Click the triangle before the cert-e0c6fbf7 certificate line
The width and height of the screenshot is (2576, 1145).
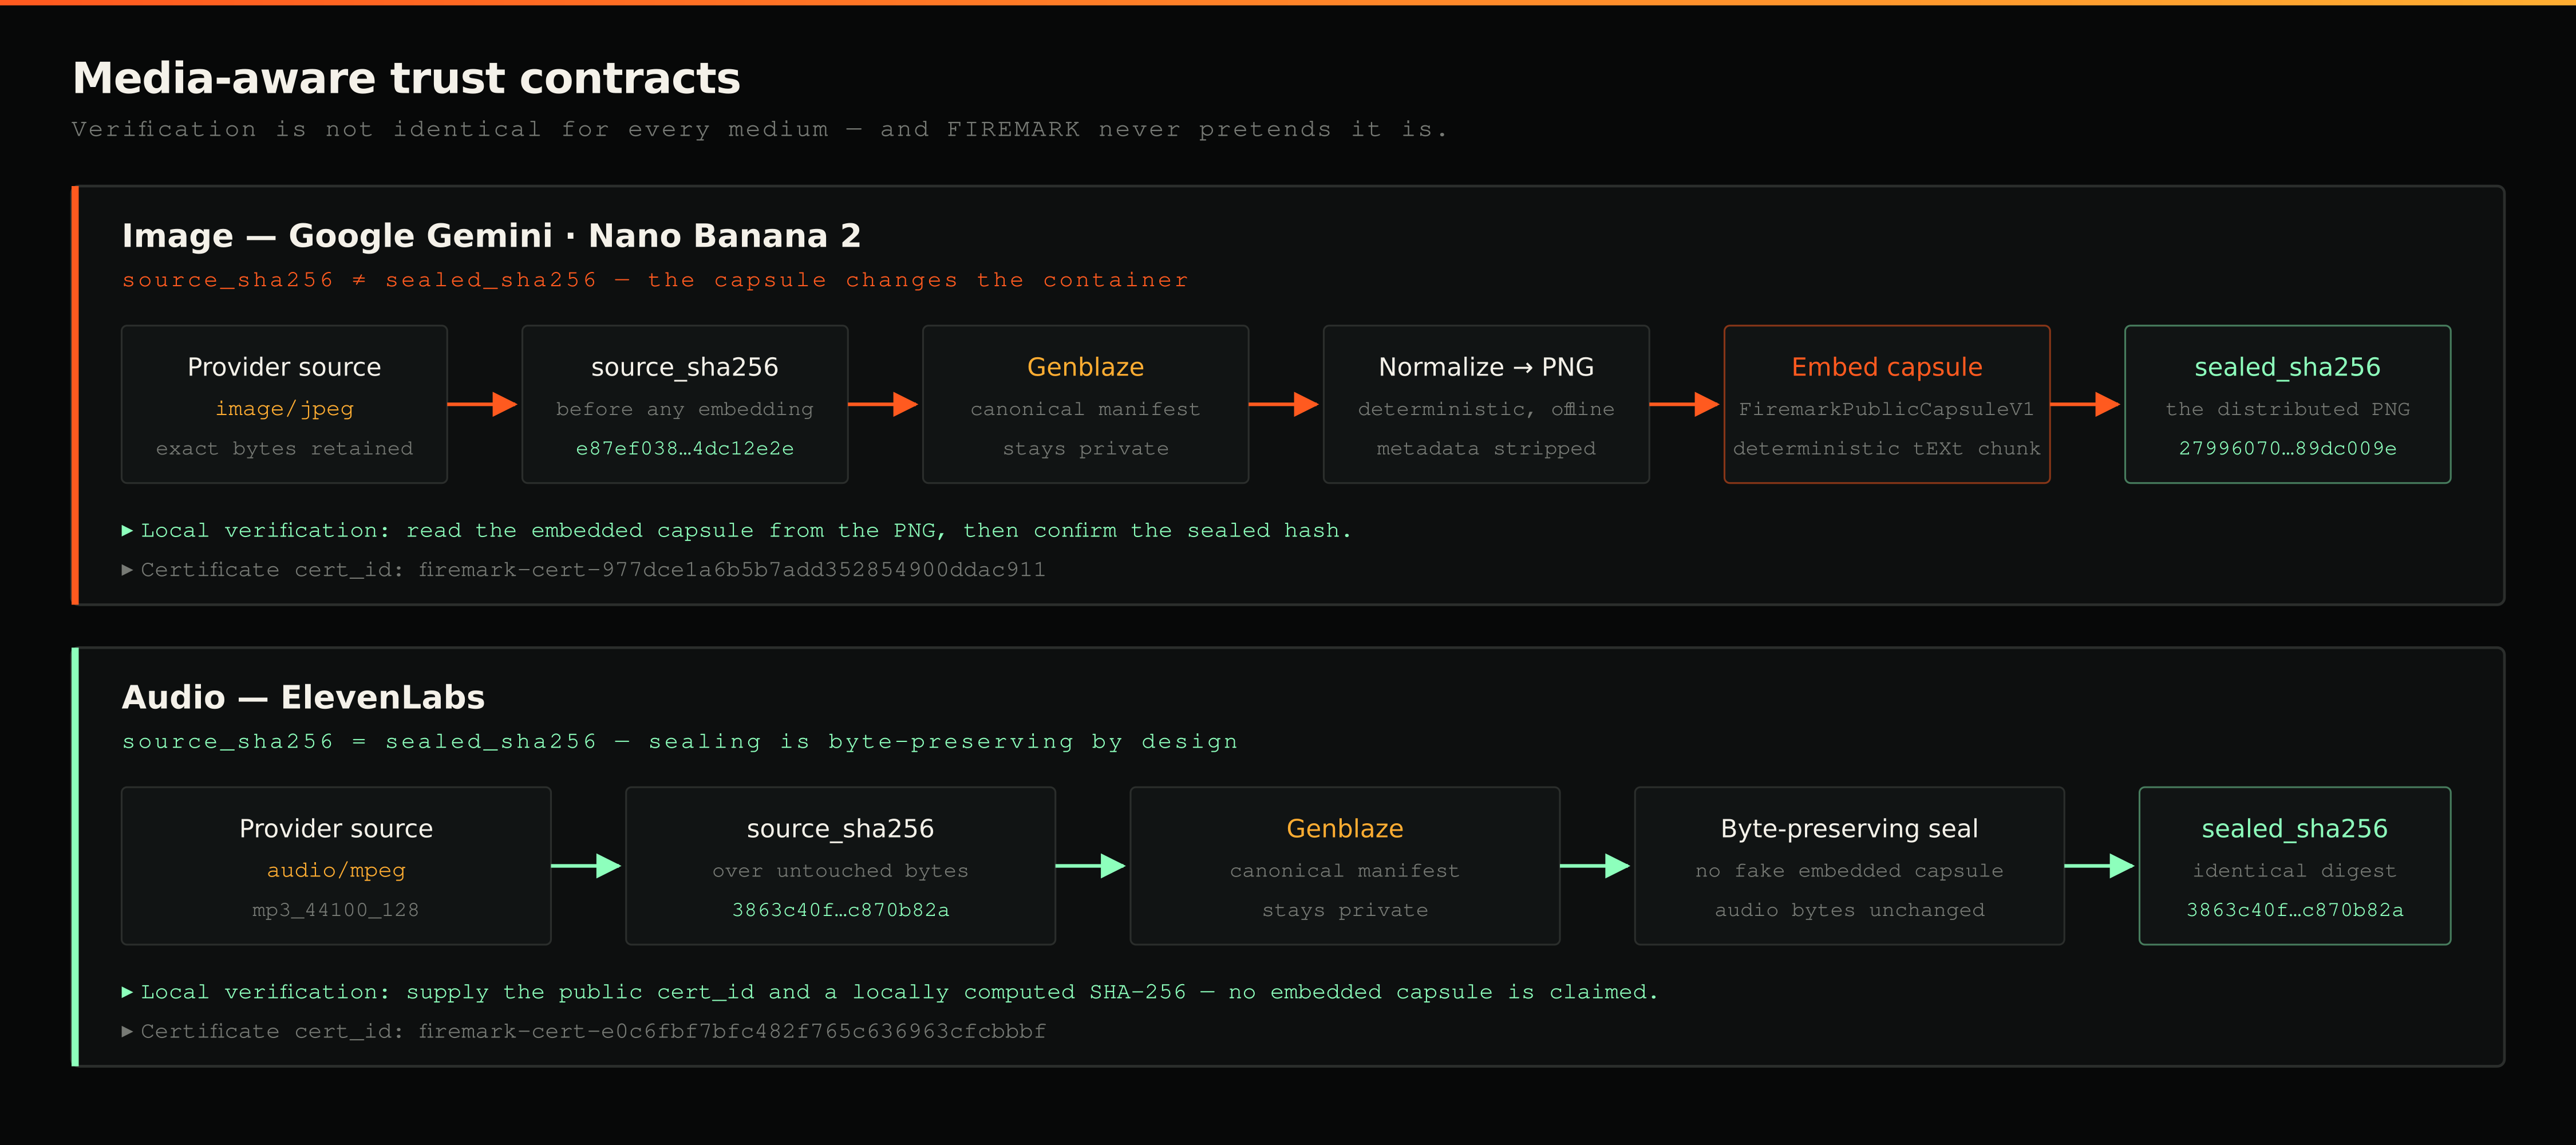click(x=127, y=1032)
